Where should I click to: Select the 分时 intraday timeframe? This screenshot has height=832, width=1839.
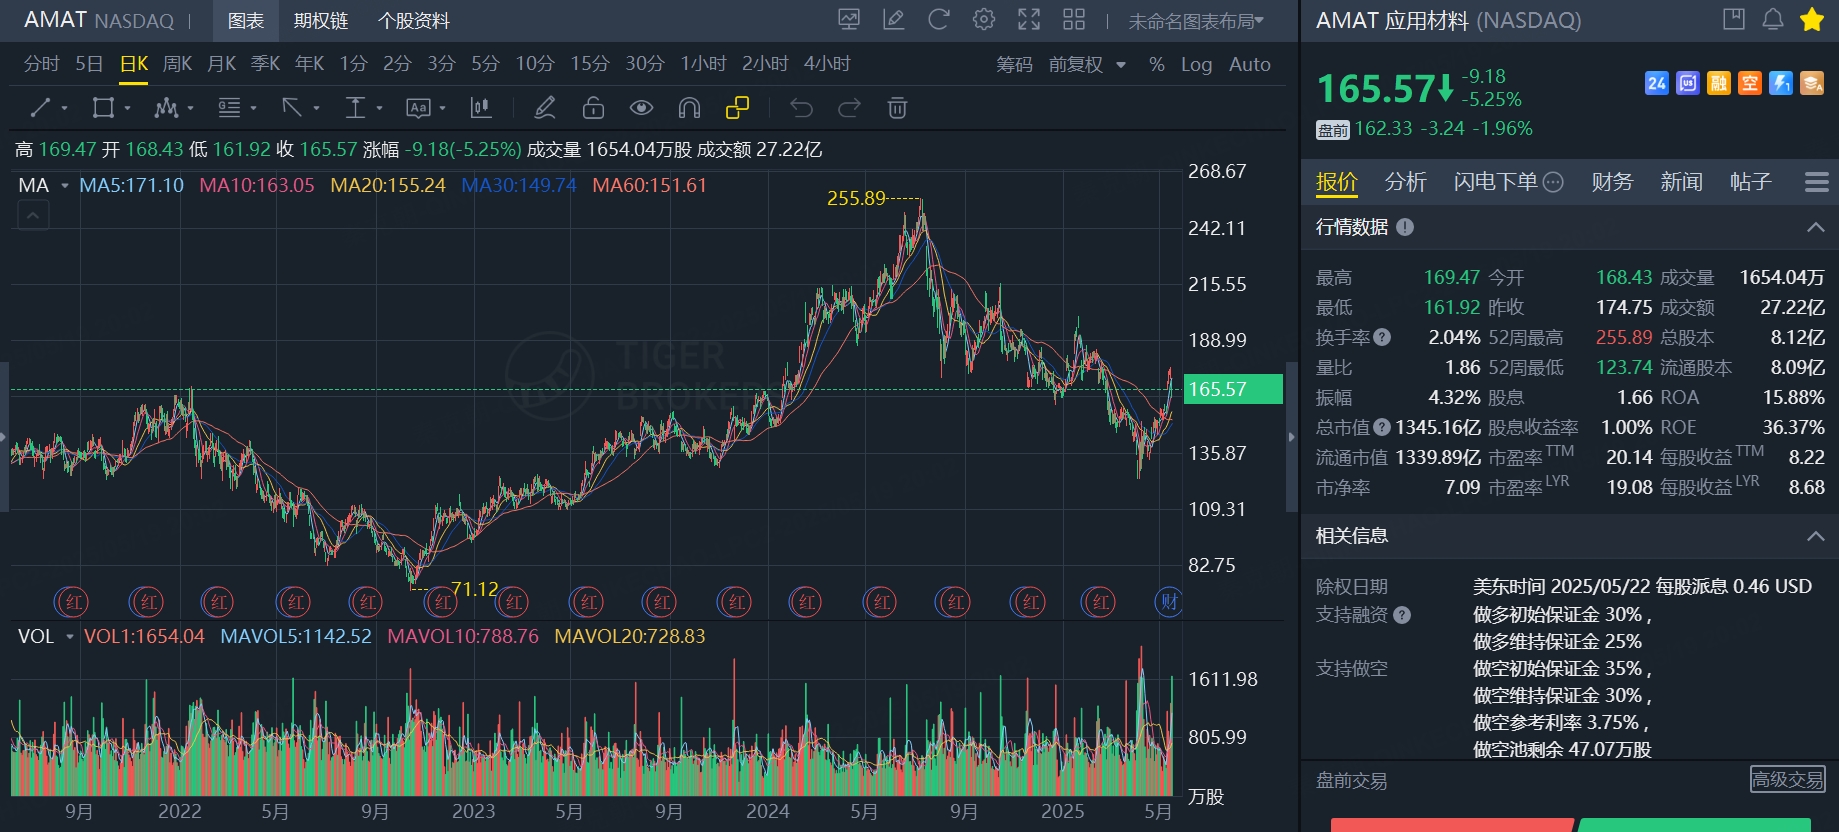click(x=42, y=64)
